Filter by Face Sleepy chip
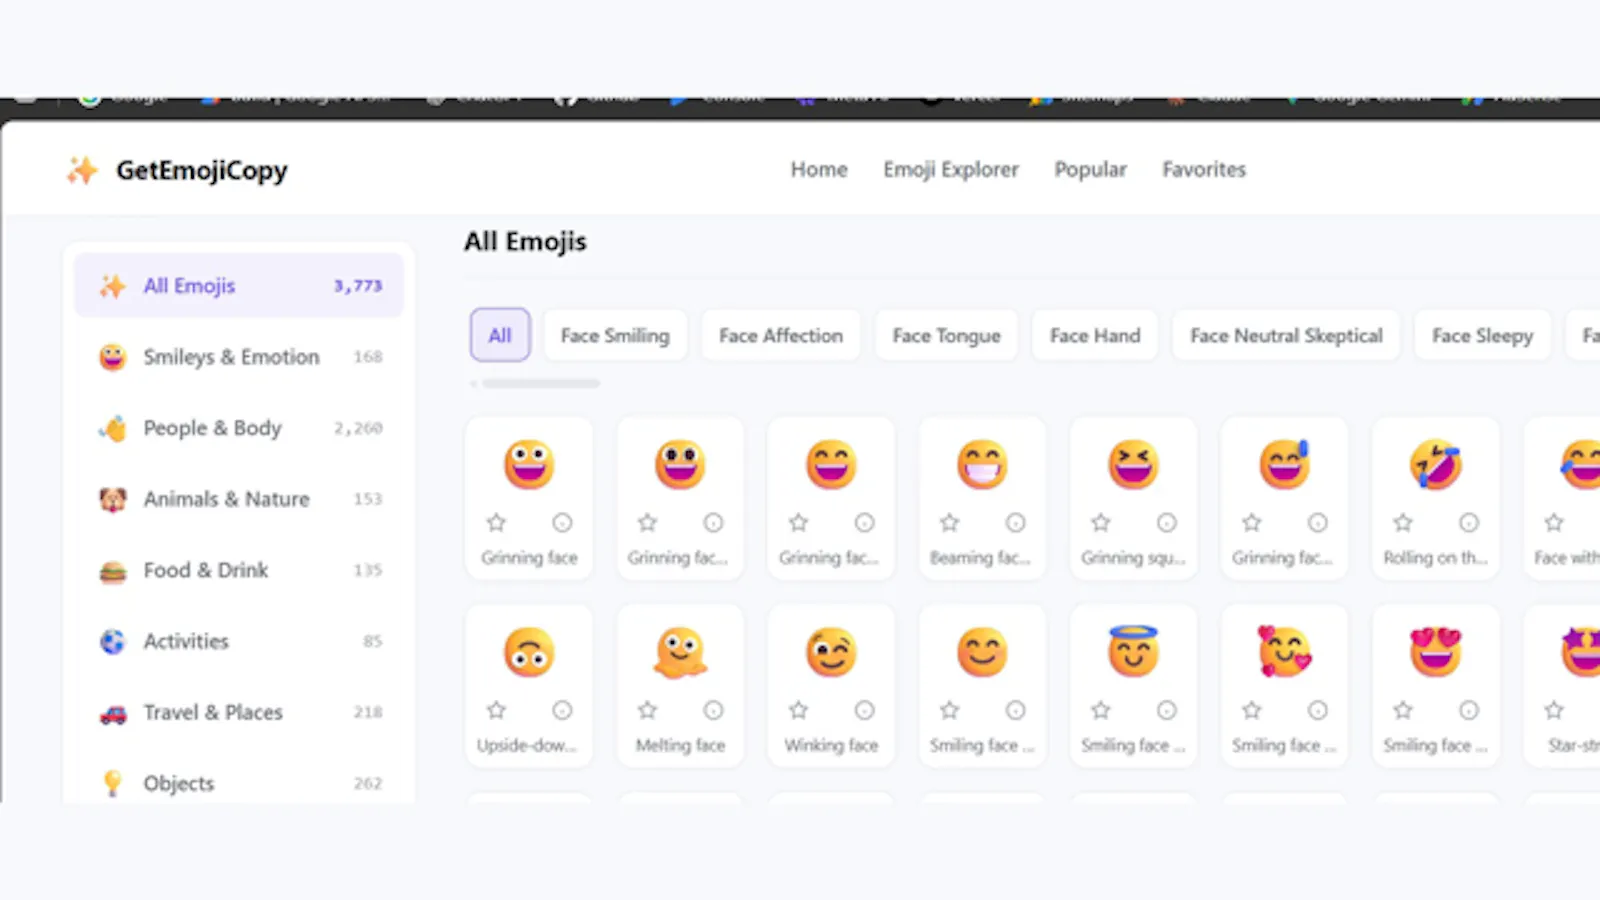 [1482, 335]
